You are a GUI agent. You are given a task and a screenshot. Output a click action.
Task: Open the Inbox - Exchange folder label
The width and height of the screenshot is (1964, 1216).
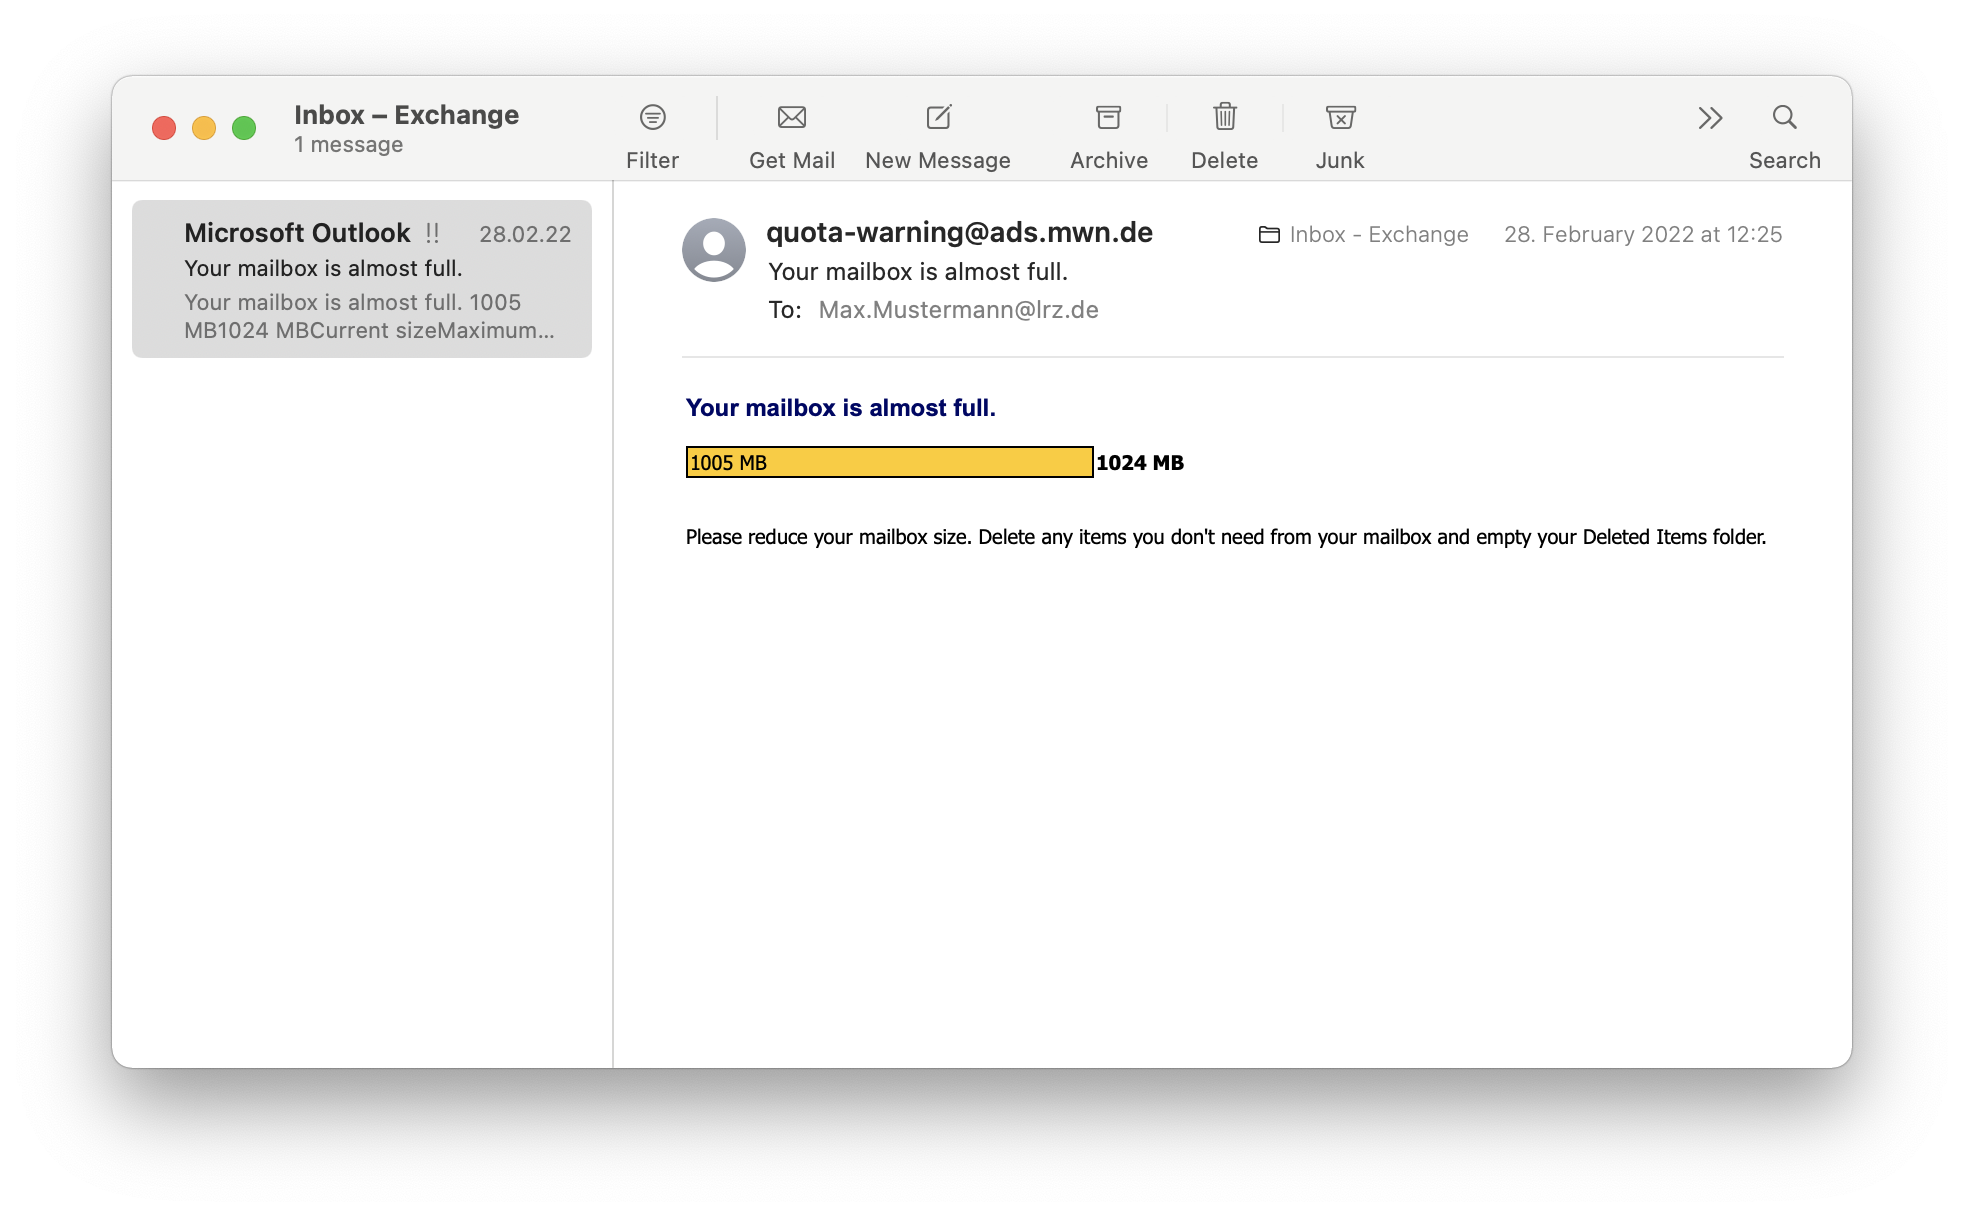point(1377,234)
